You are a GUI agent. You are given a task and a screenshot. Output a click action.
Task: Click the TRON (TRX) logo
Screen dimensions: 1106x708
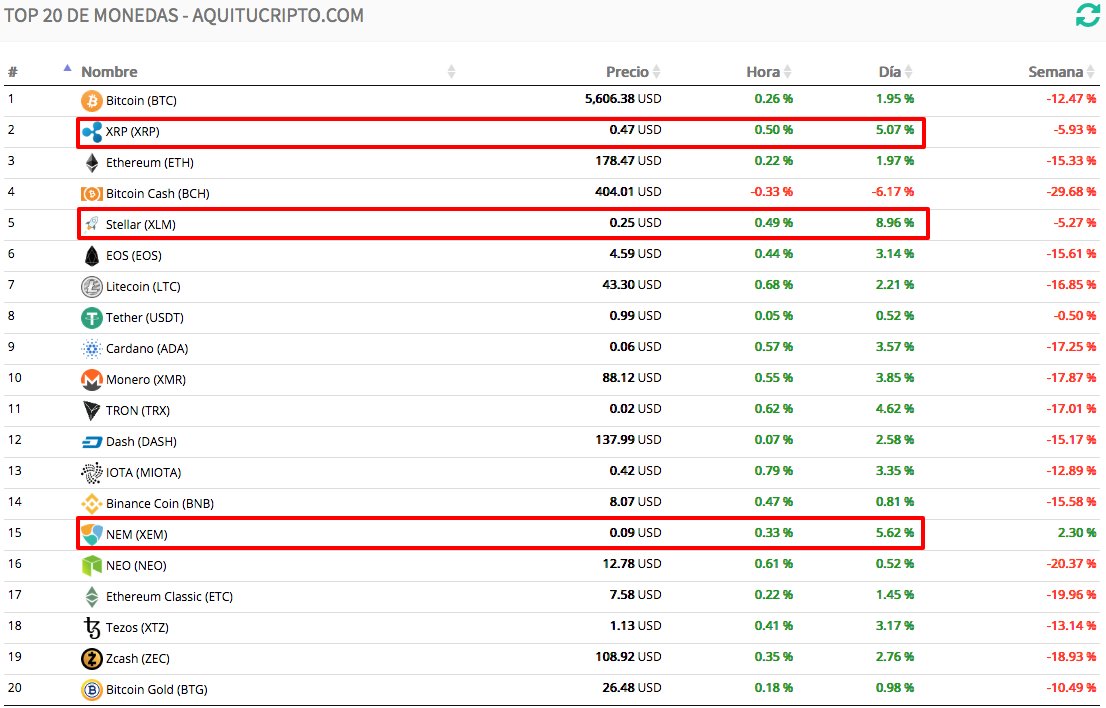coord(92,410)
